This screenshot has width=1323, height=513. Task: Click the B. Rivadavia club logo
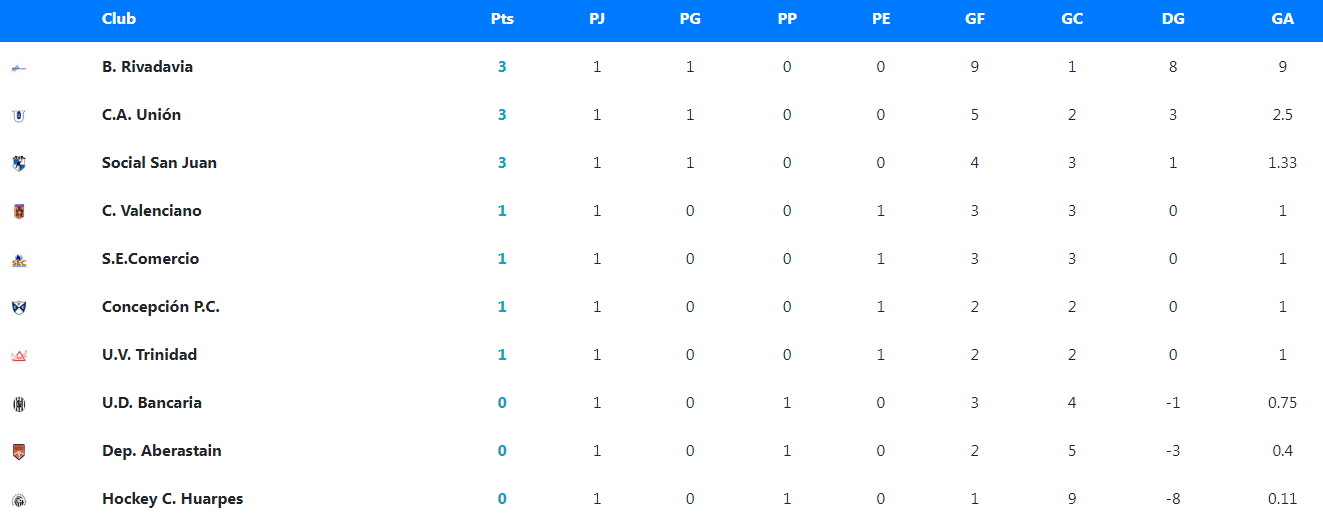[x=18, y=67]
